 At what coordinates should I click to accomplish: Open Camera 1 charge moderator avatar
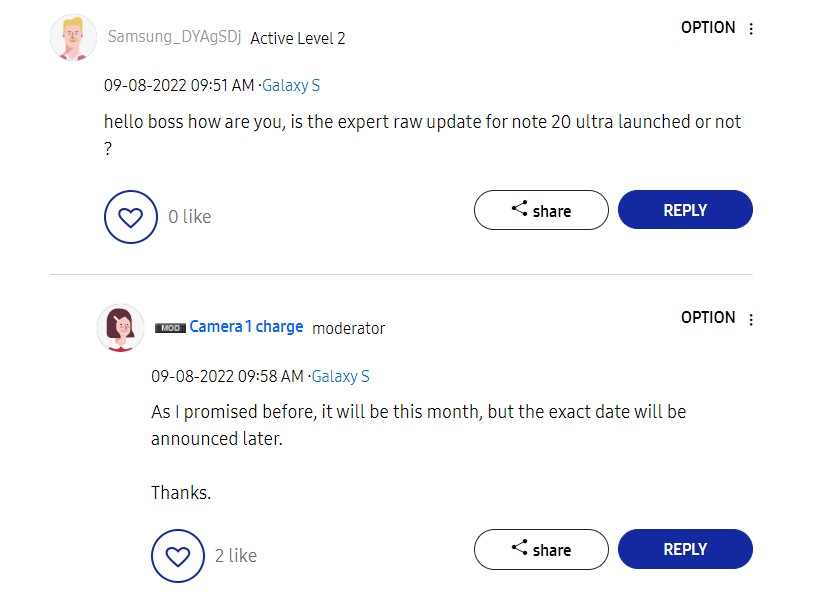(120, 328)
